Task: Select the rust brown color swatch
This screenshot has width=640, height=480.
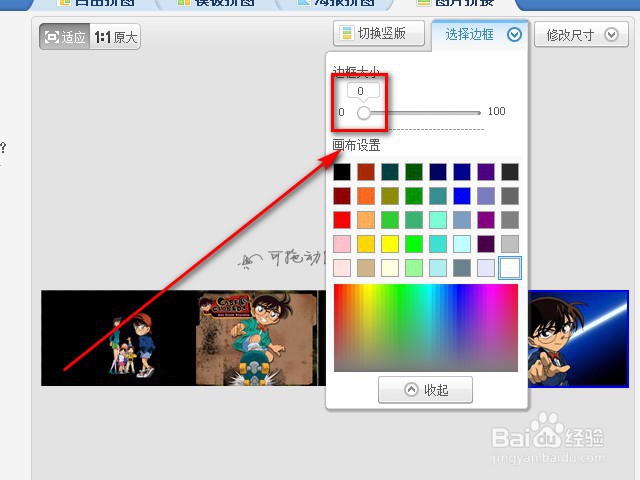Action: (366, 172)
